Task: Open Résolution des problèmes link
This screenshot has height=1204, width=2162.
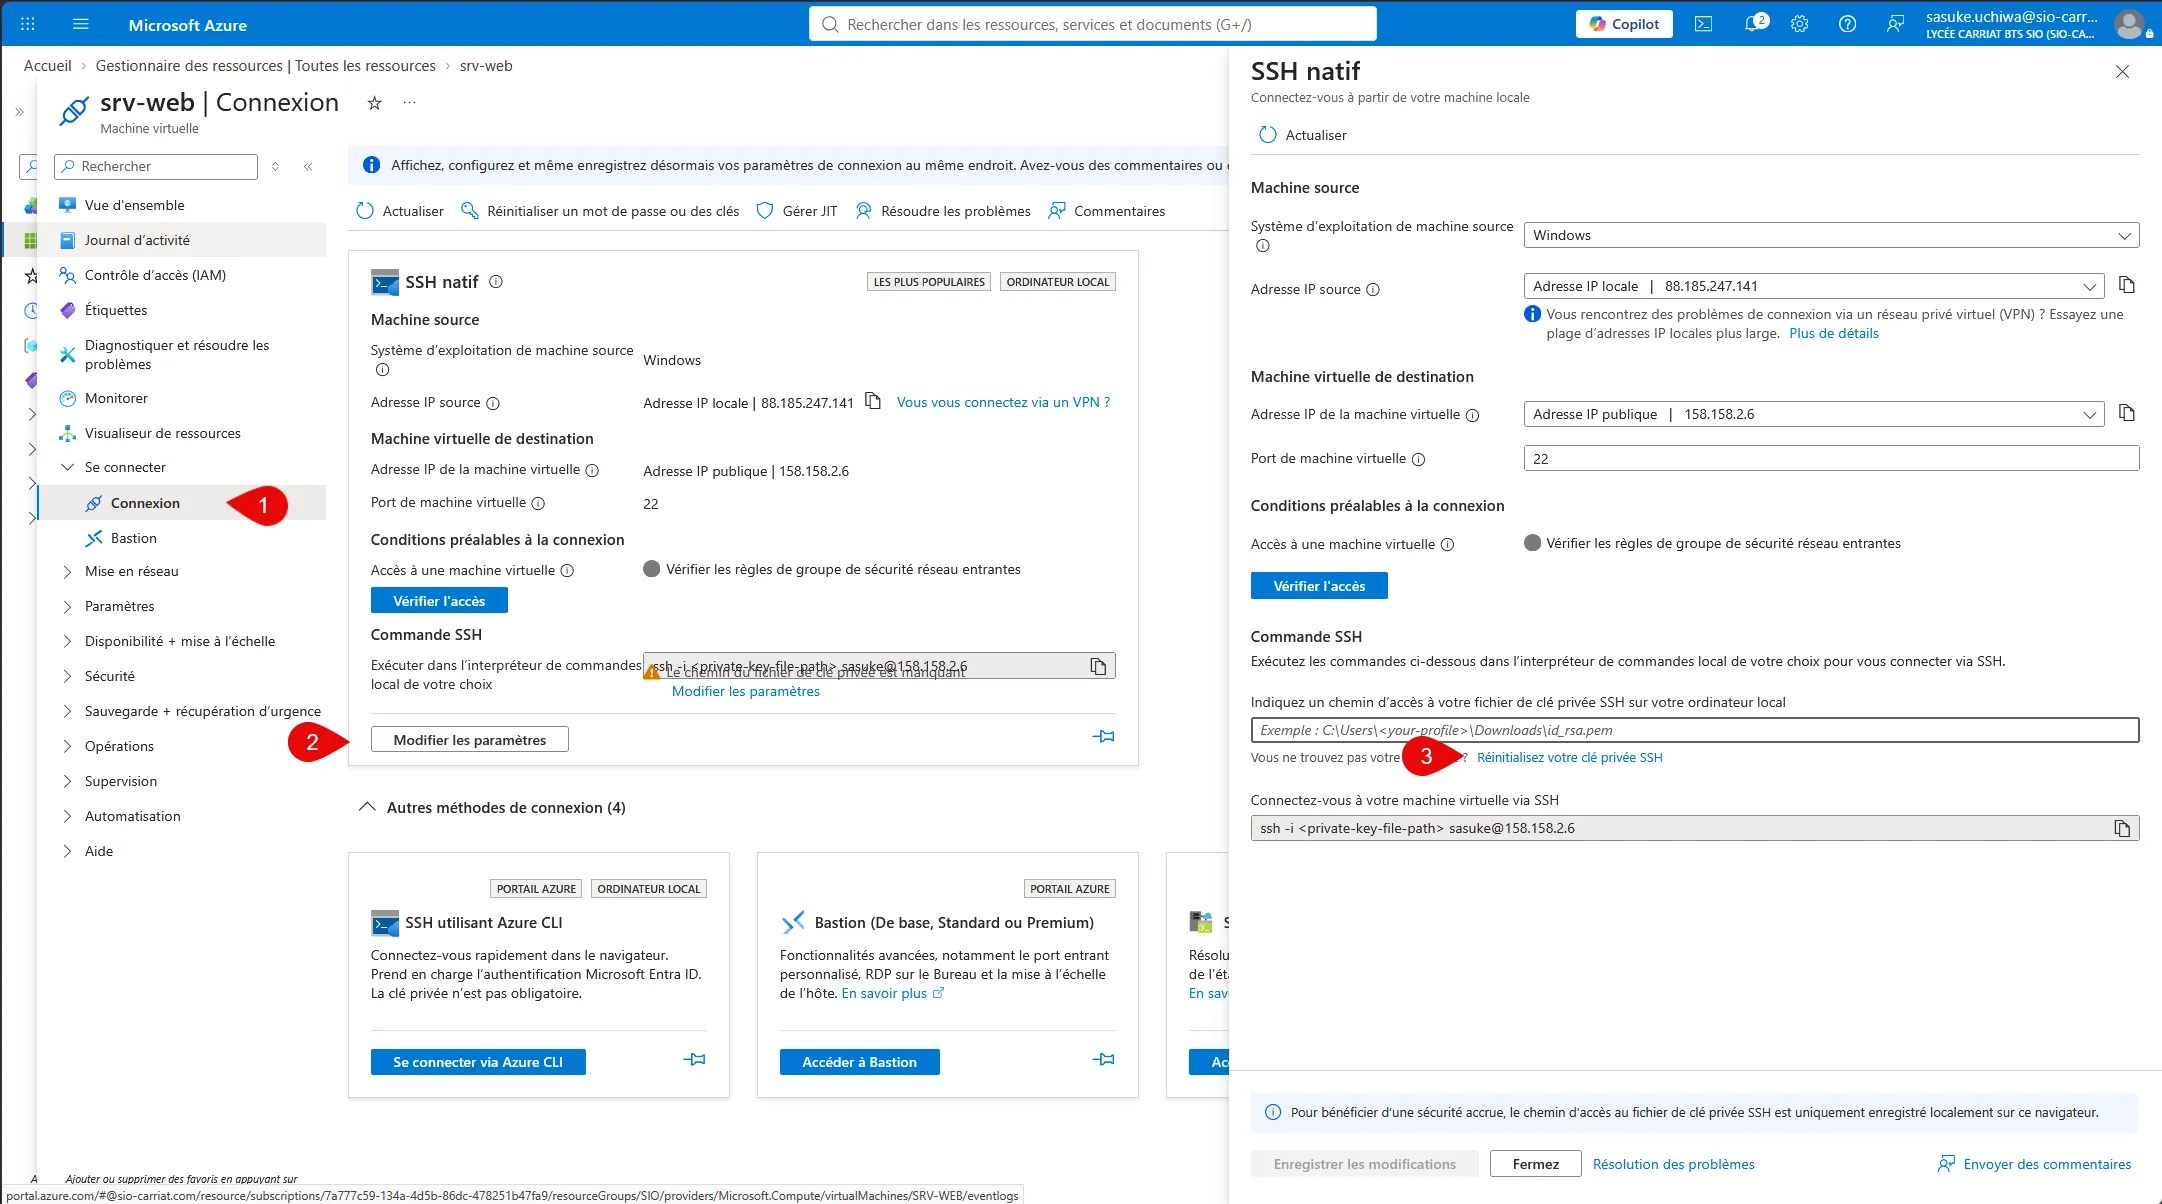Action: [1673, 1164]
